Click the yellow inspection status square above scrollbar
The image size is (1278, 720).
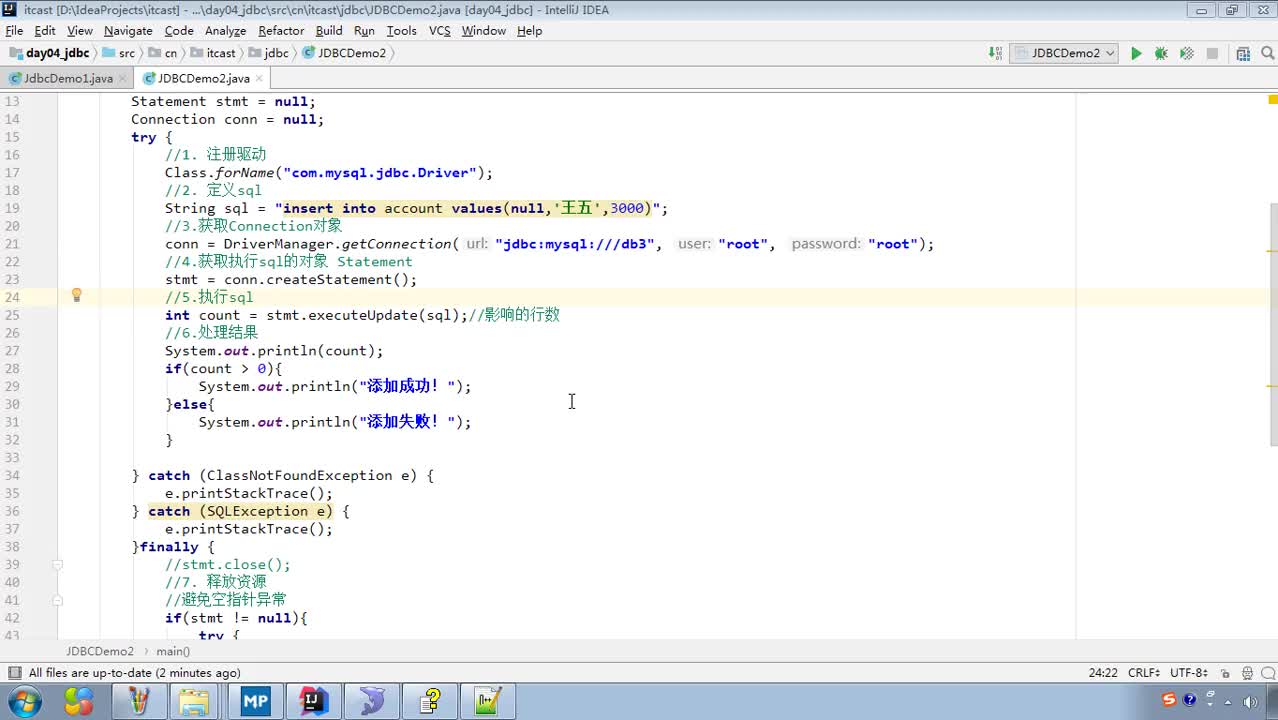[1272, 100]
